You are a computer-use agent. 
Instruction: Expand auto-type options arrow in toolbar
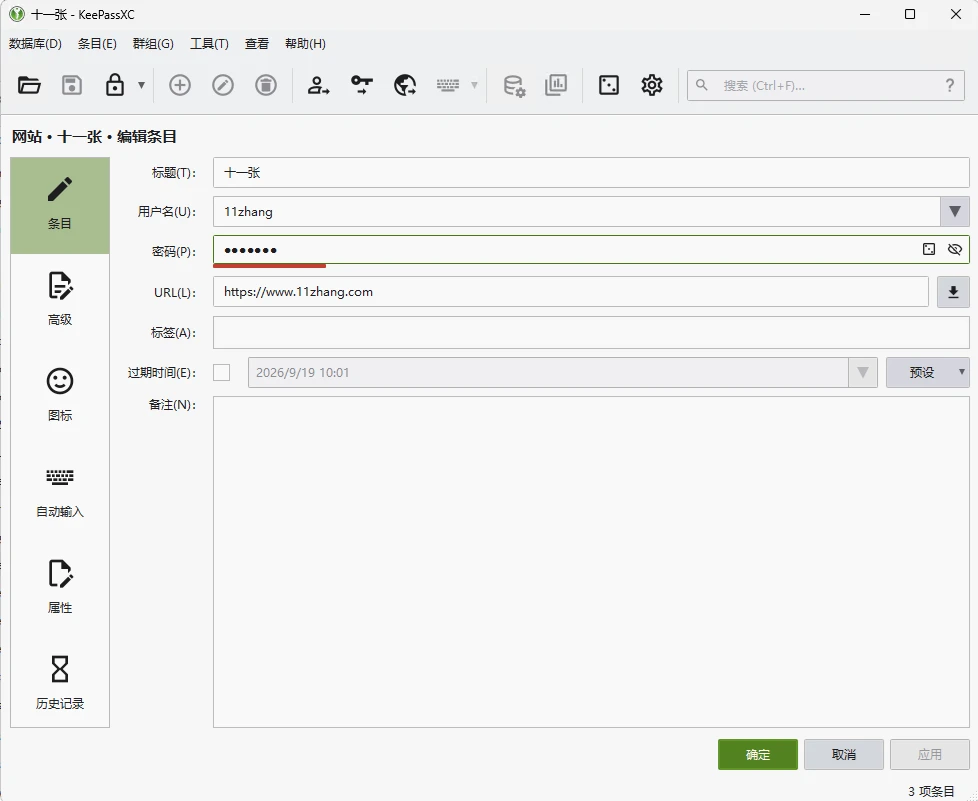(x=474, y=85)
